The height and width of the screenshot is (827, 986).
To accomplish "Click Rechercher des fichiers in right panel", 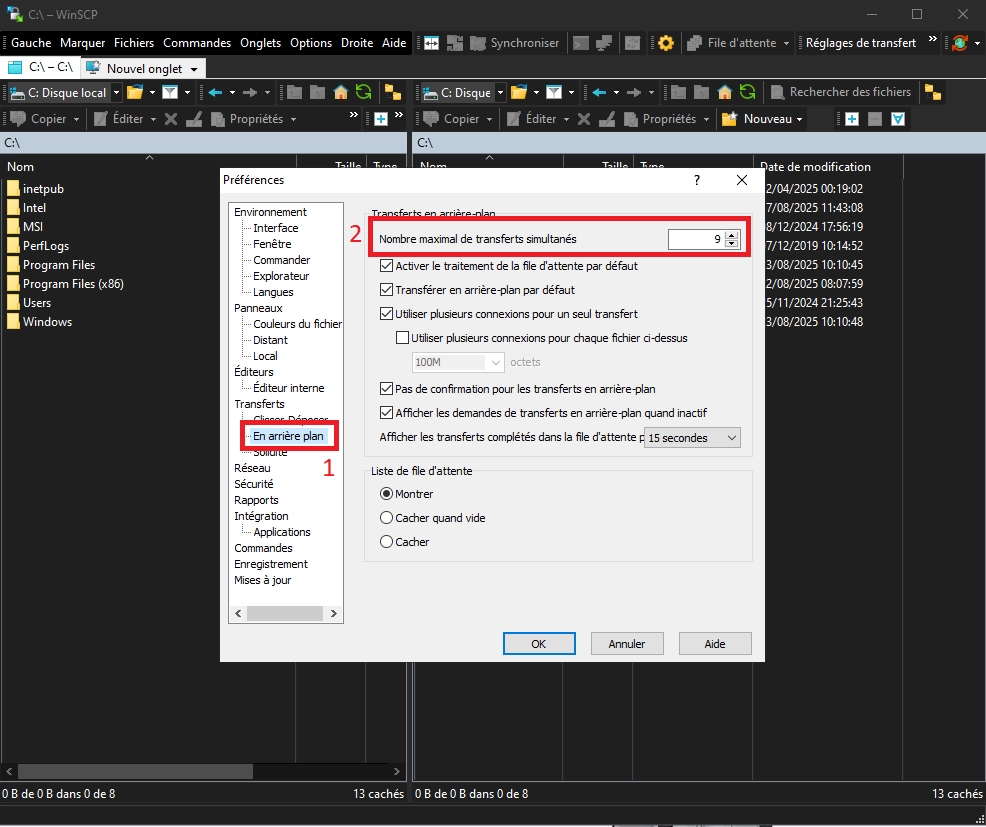I will click(841, 92).
